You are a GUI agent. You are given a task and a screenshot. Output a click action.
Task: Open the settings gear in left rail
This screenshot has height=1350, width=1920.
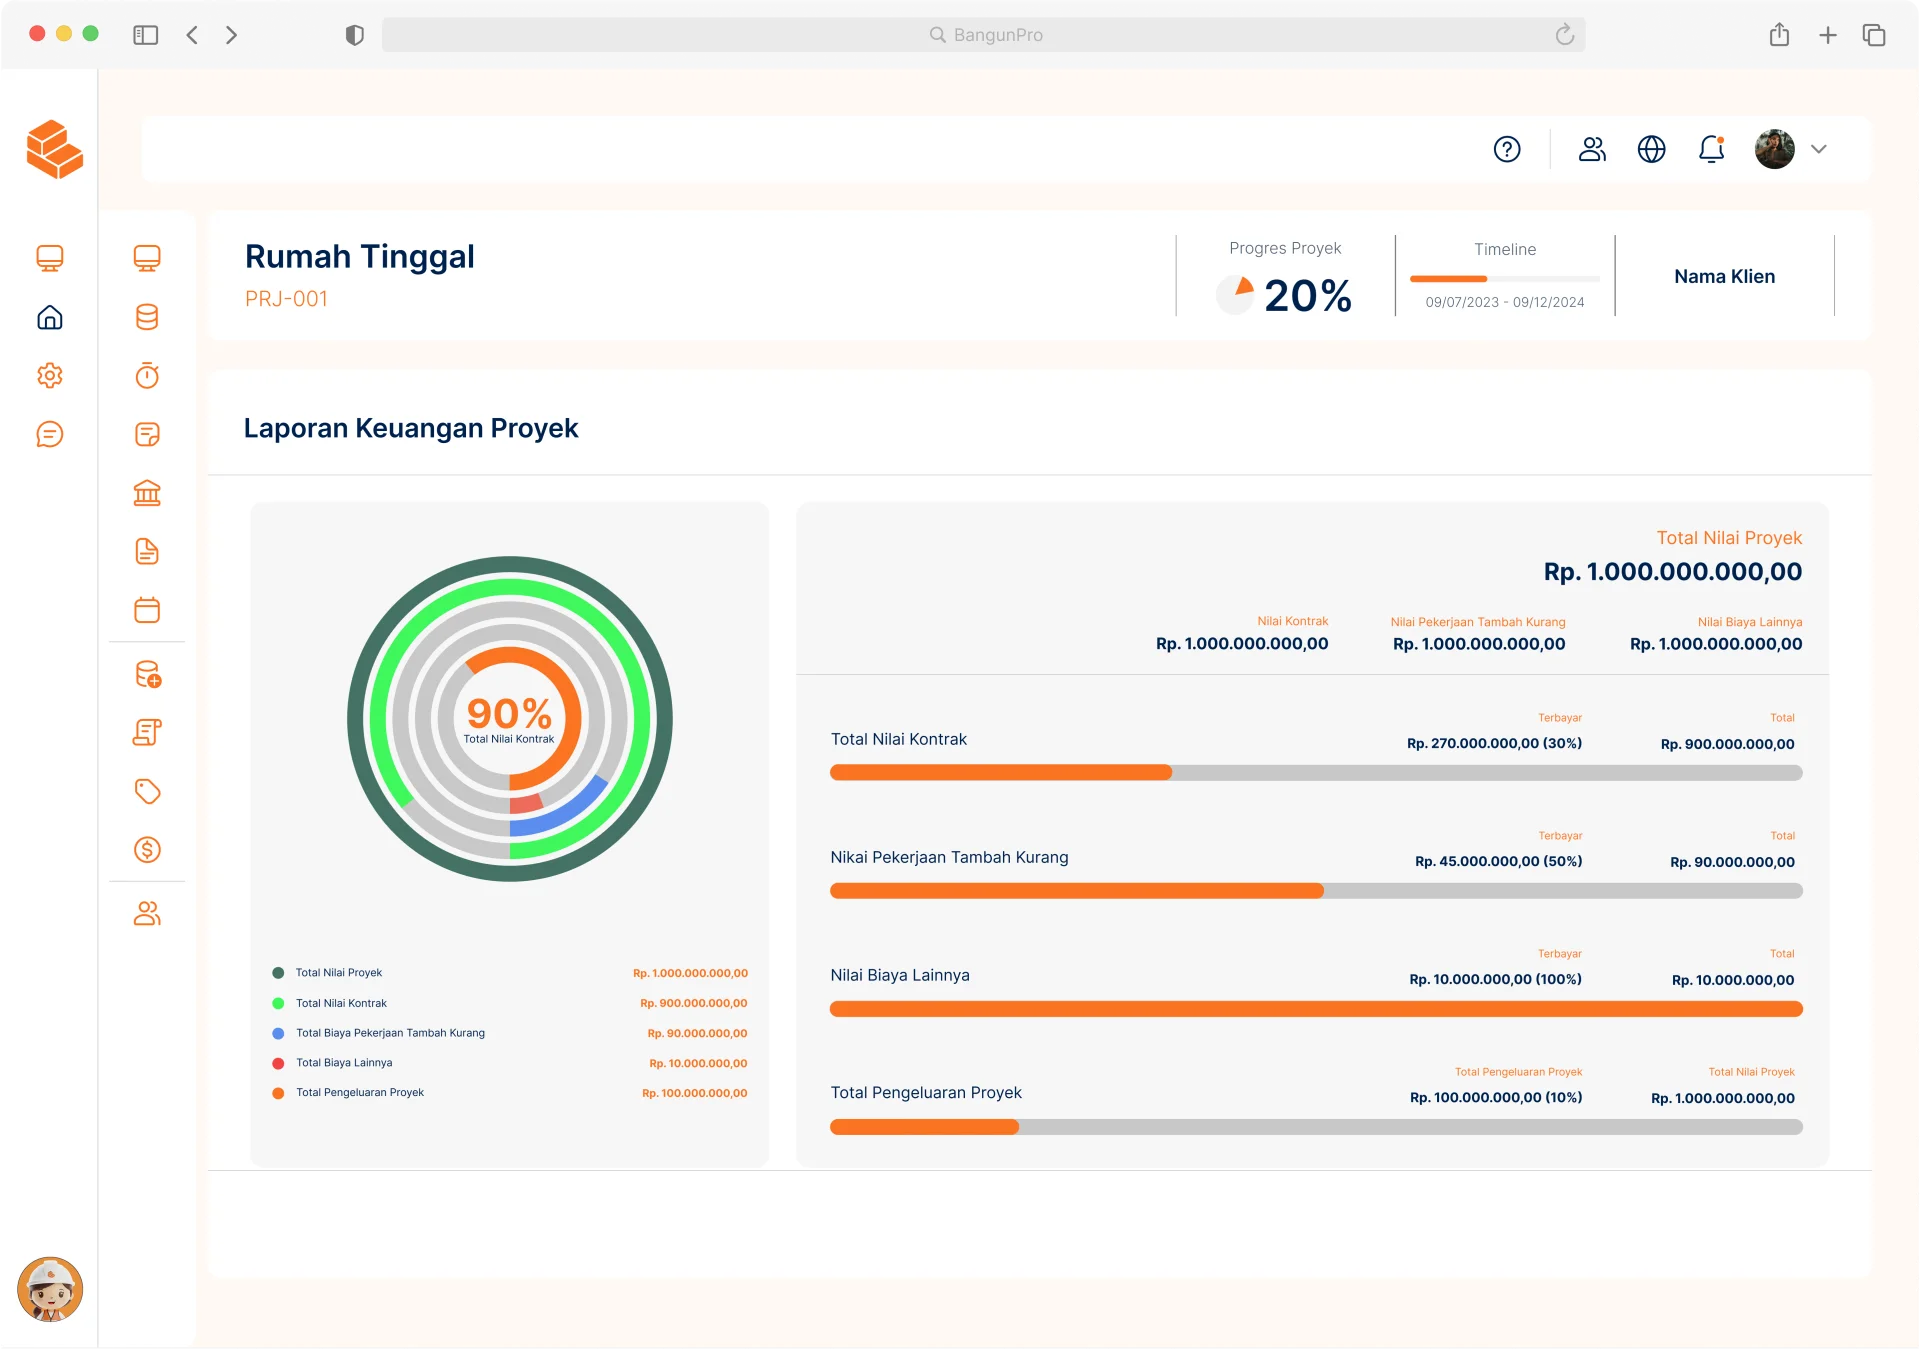pos(50,376)
